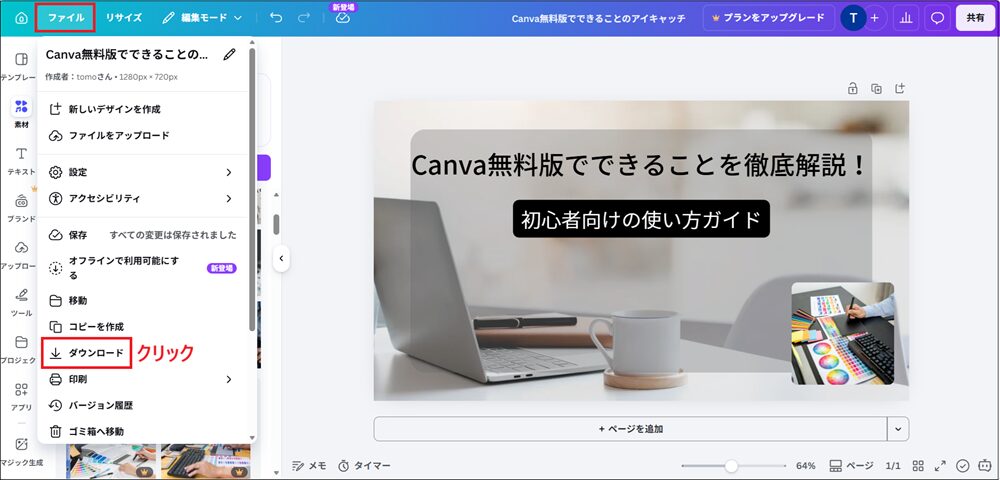This screenshot has width=1000, height=480.
Task: Open メモ notes
Action: pyautogui.click(x=309, y=466)
